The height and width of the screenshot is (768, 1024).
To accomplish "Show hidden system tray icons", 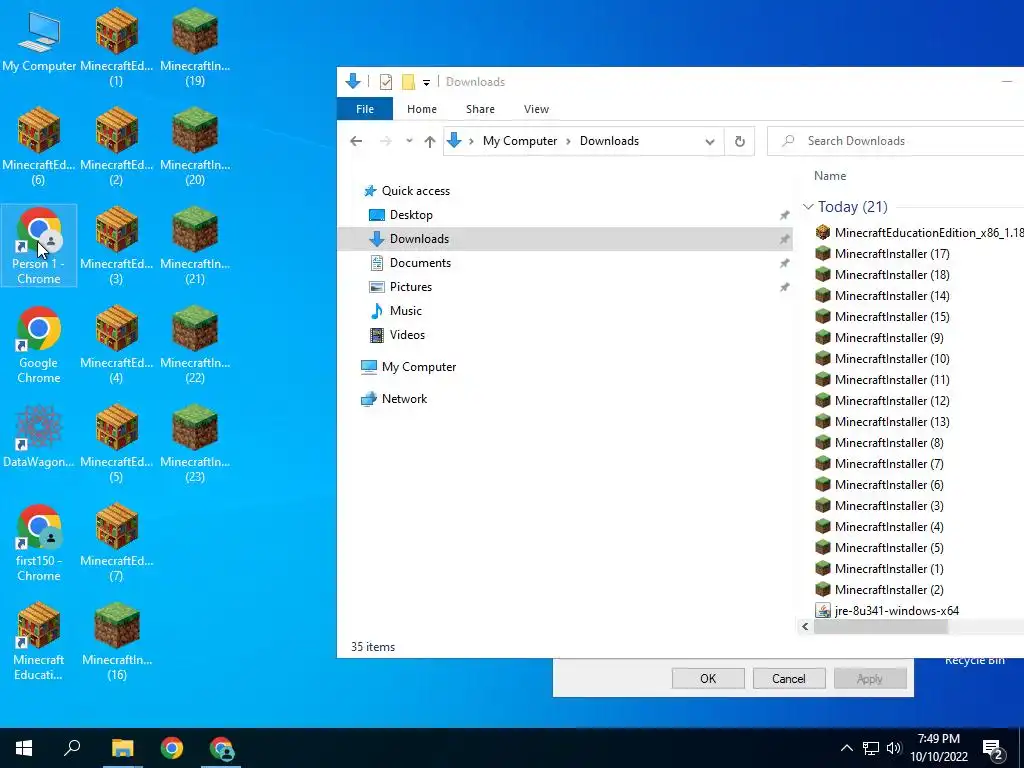I will click(846, 748).
